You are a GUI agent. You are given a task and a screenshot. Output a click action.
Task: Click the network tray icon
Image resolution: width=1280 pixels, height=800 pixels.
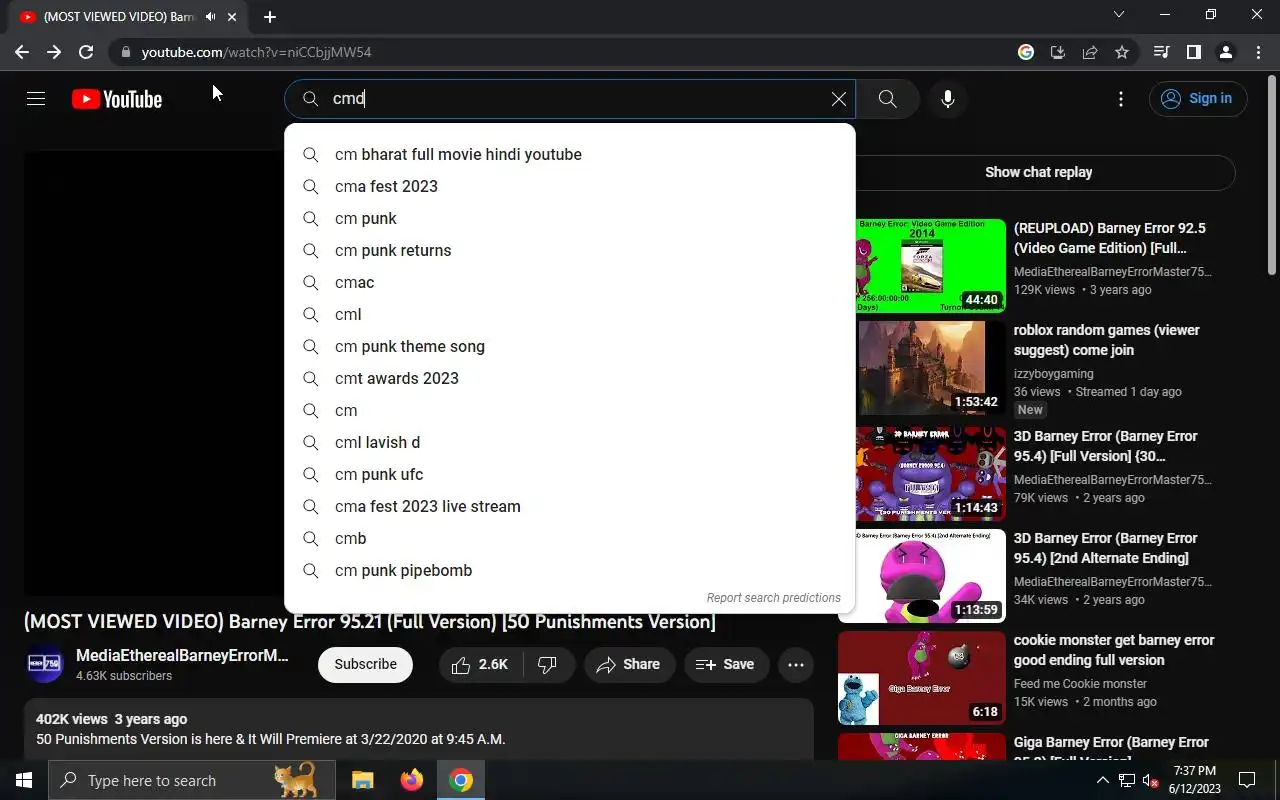[x=1127, y=780]
